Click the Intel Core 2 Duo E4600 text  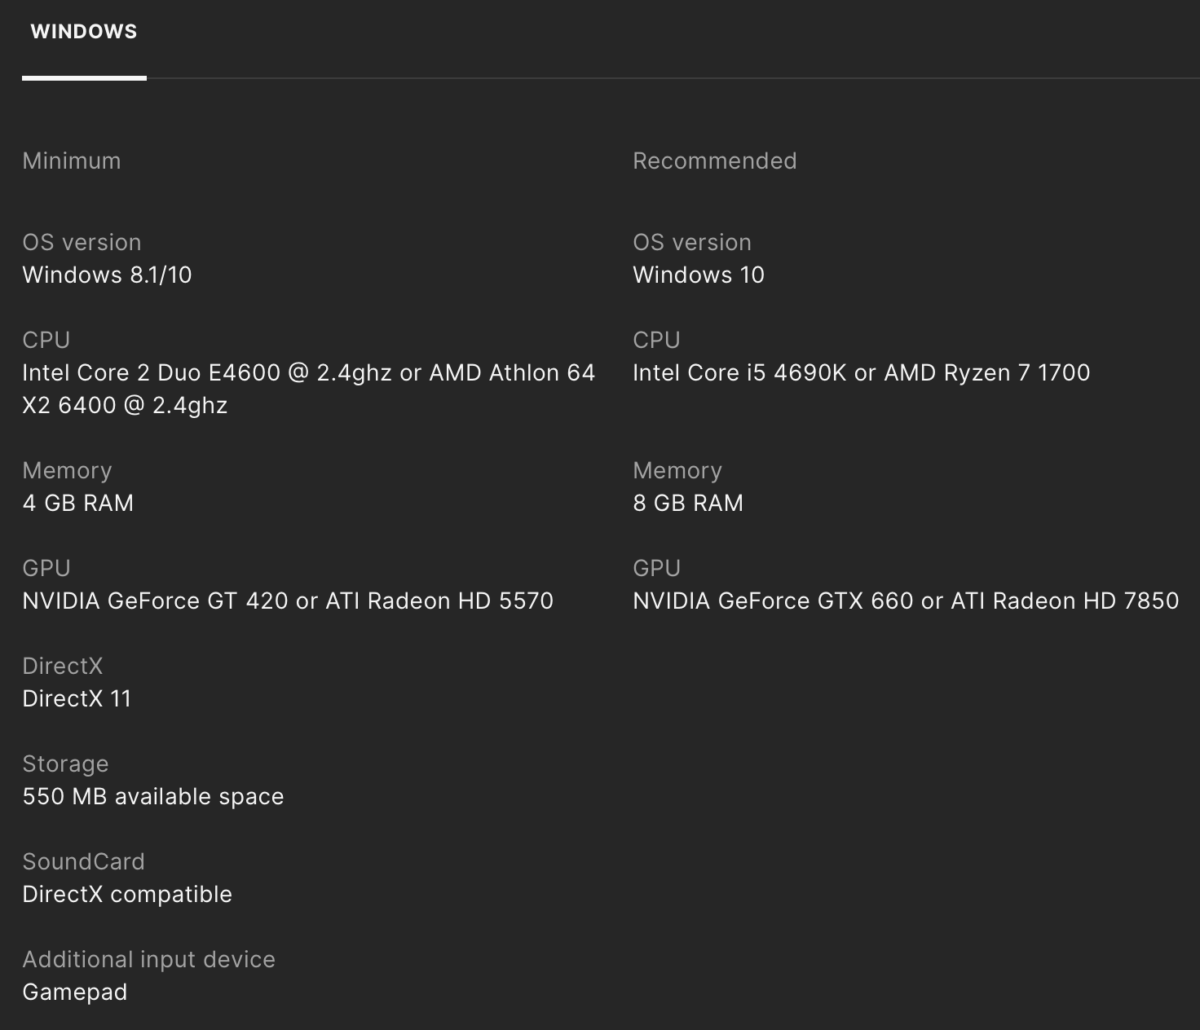tap(150, 373)
